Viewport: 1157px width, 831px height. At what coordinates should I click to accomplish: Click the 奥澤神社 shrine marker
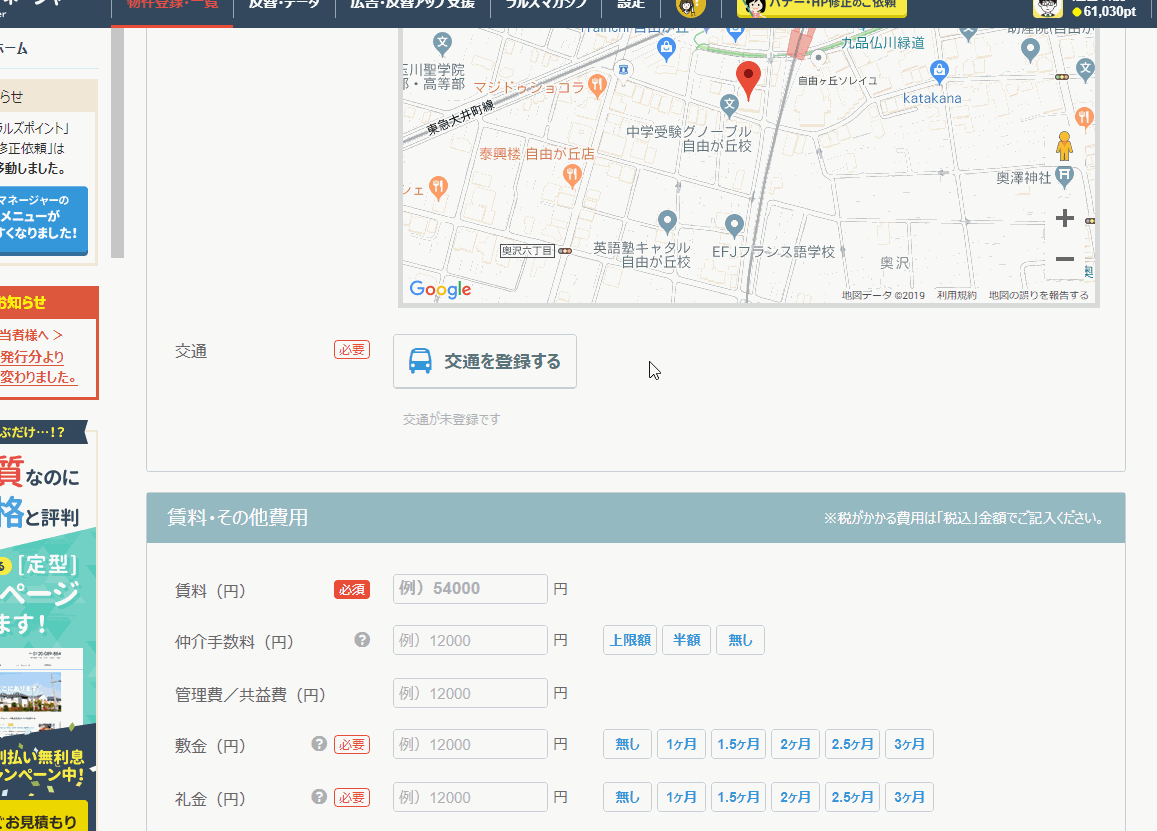pyautogui.click(x=1064, y=177)
